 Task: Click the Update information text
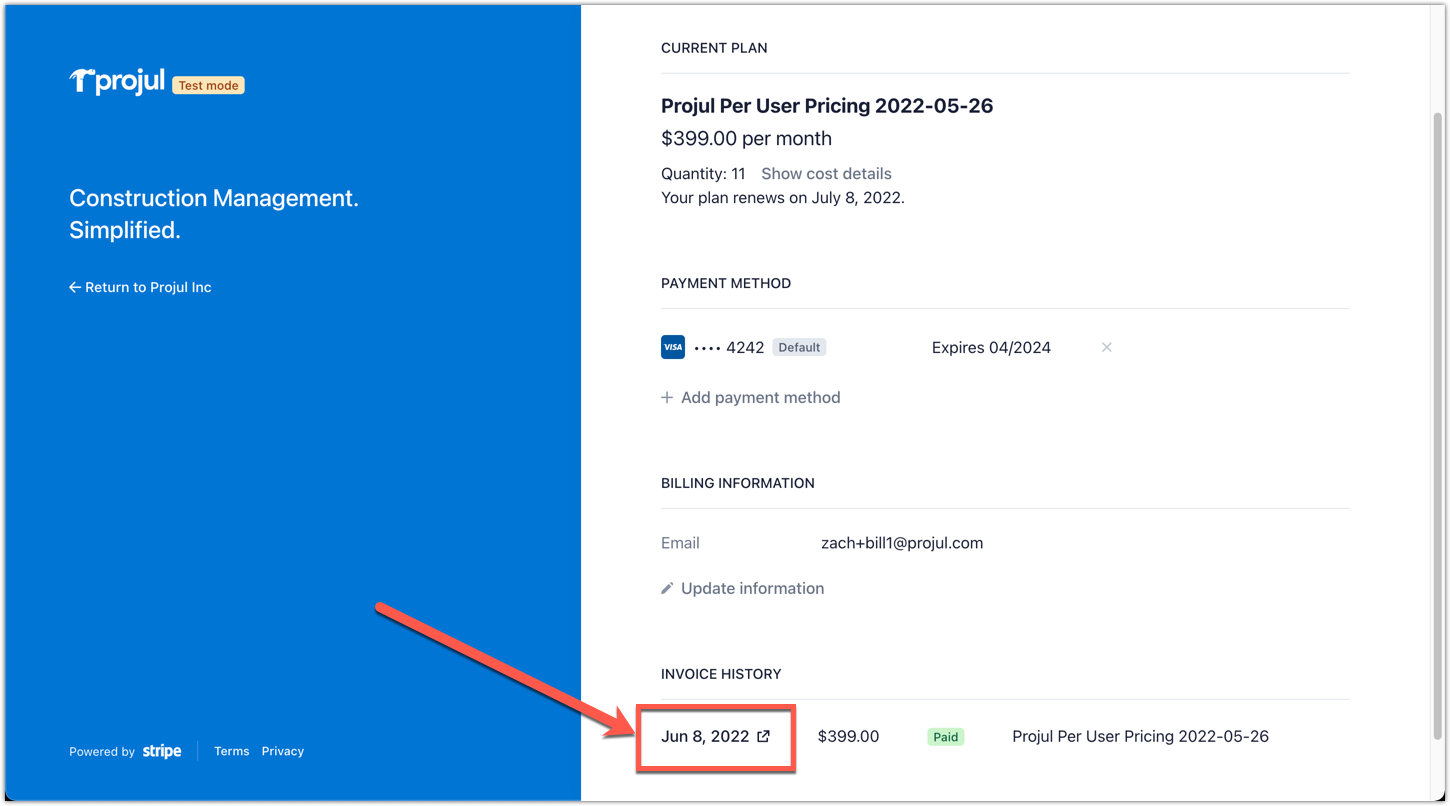(x=752, y=588)
